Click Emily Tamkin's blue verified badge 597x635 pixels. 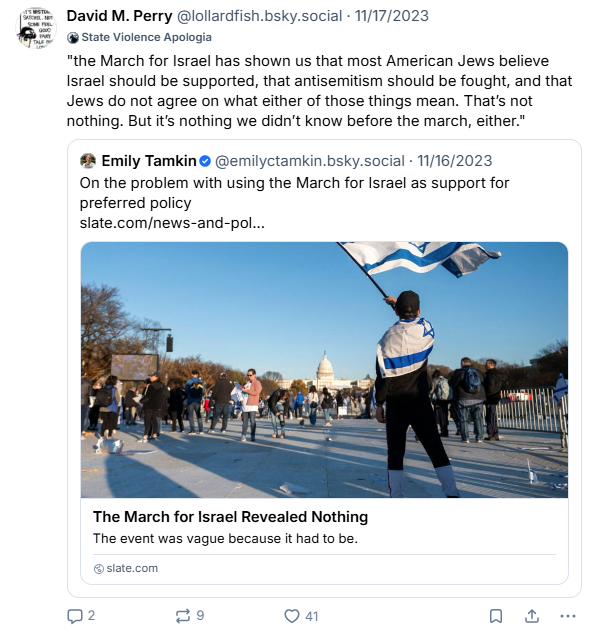[x=205, y=161]
